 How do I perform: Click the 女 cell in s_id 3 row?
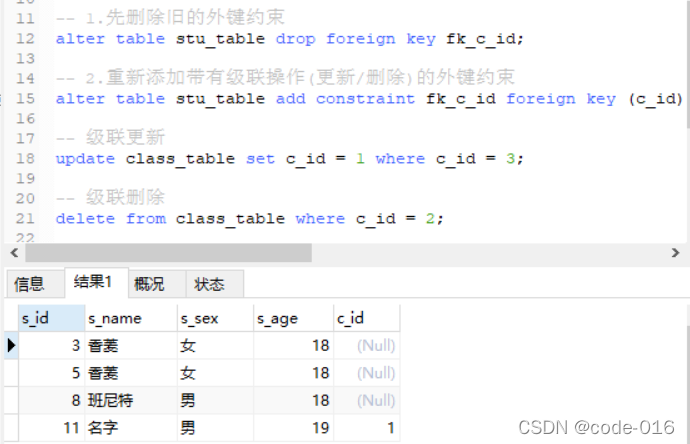tap(216, 345)
